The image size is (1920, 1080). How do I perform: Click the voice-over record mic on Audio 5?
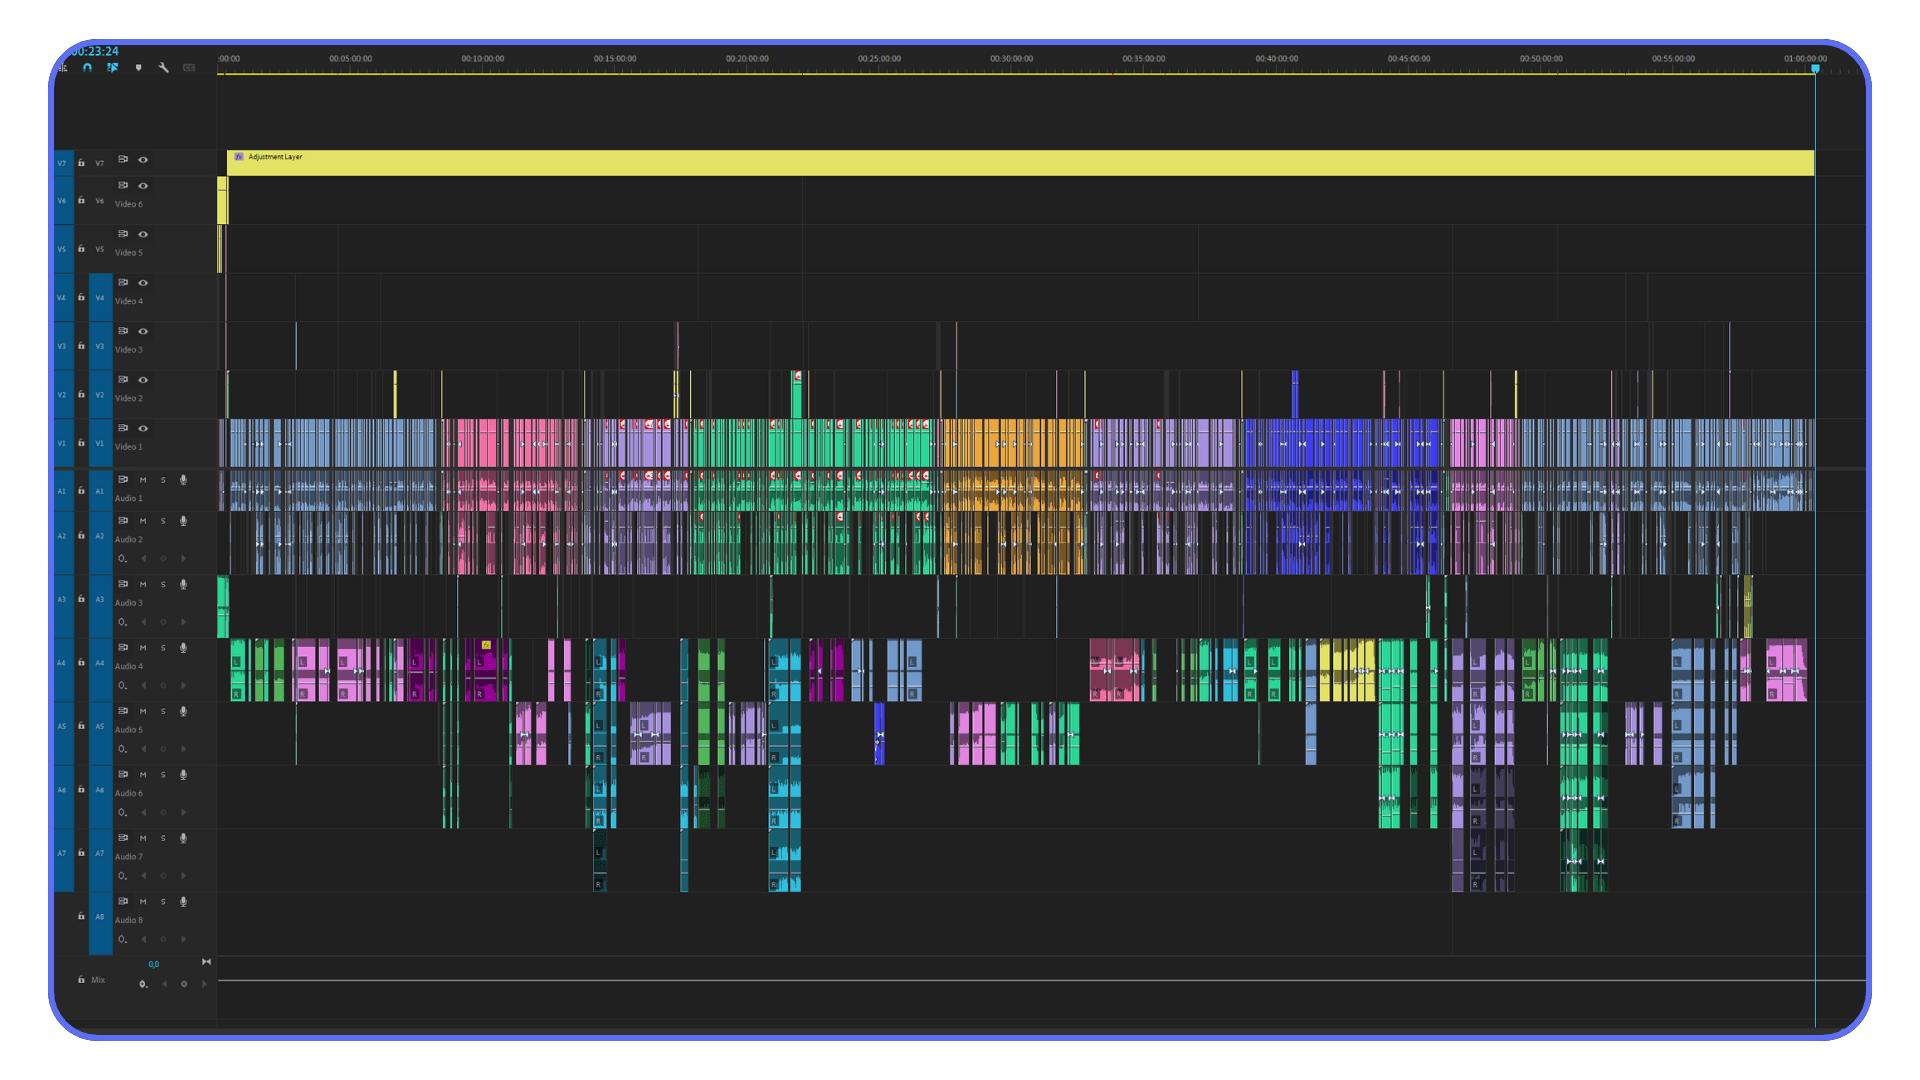(183, 711)
